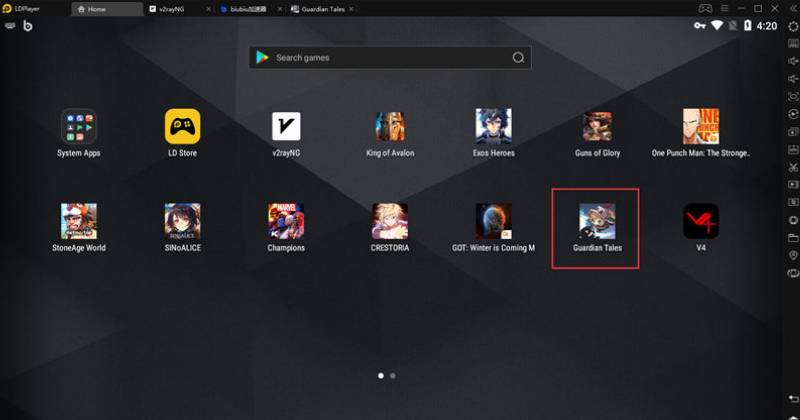
Task: Open LD Store app
Action: 183,126
